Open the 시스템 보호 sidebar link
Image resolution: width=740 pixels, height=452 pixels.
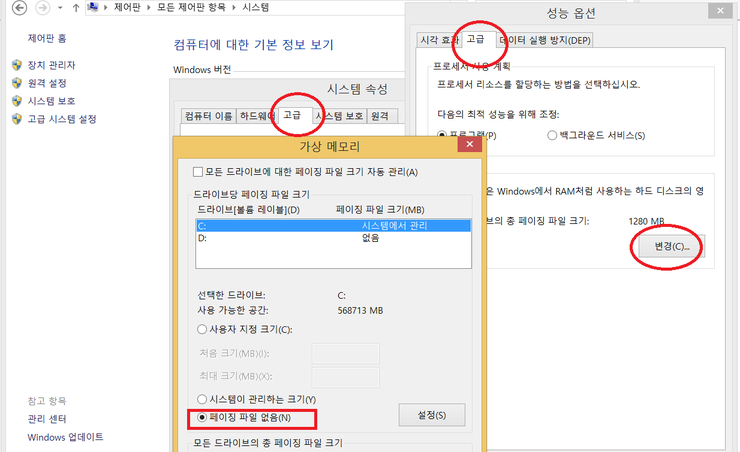(51, 101)
